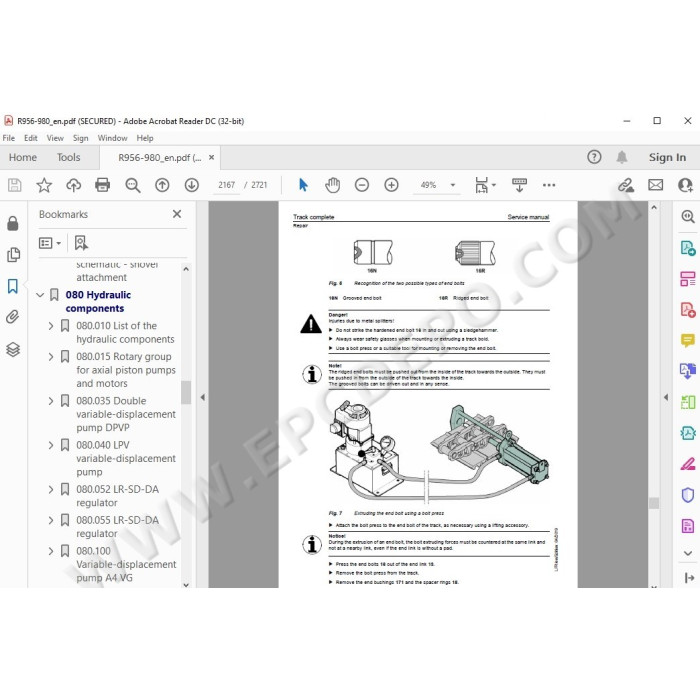700x700 pixels.
Task: Open fit page options icon
Action: pyautogui.click(x=485, y=185)
